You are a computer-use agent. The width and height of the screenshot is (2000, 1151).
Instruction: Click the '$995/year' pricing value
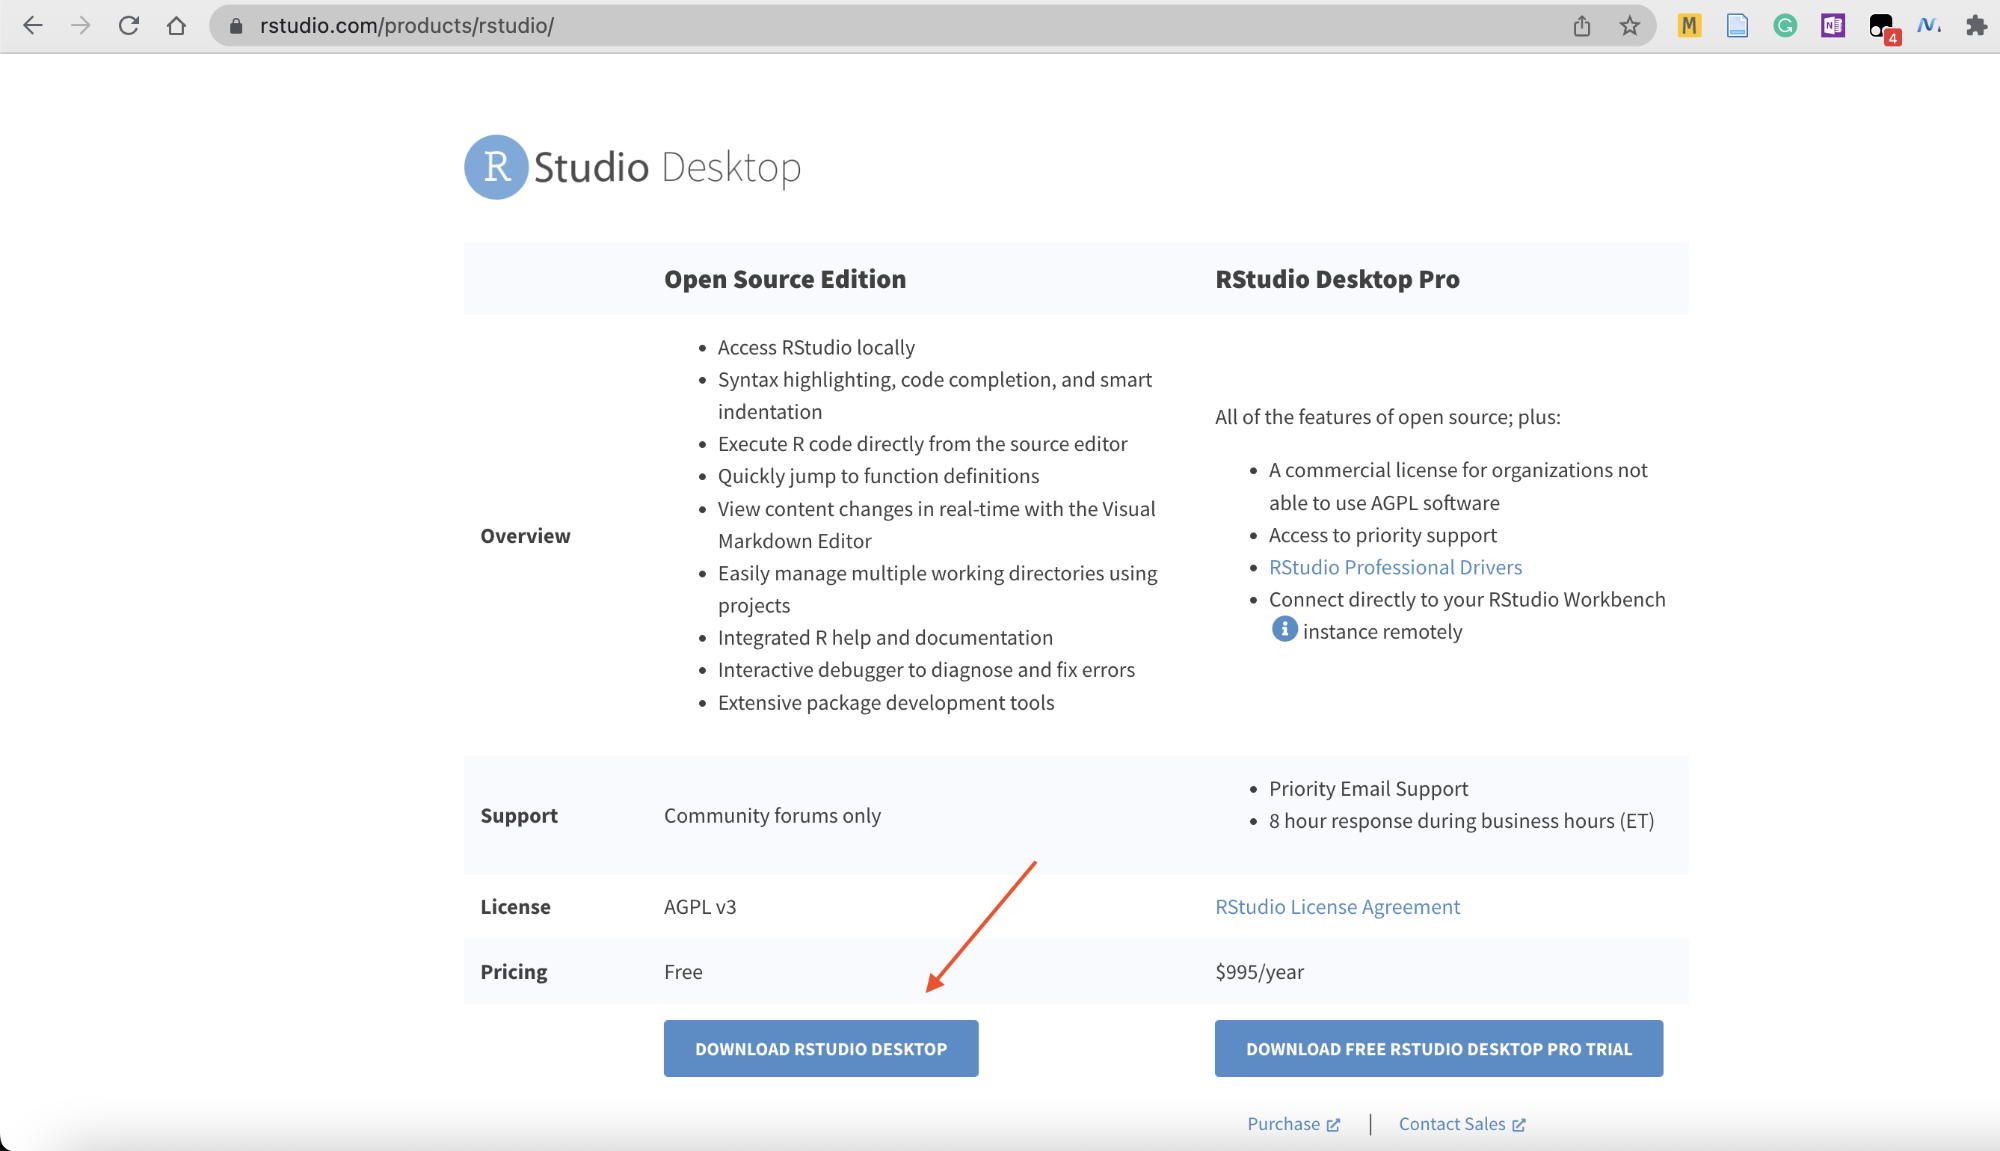coord(1259,971)
